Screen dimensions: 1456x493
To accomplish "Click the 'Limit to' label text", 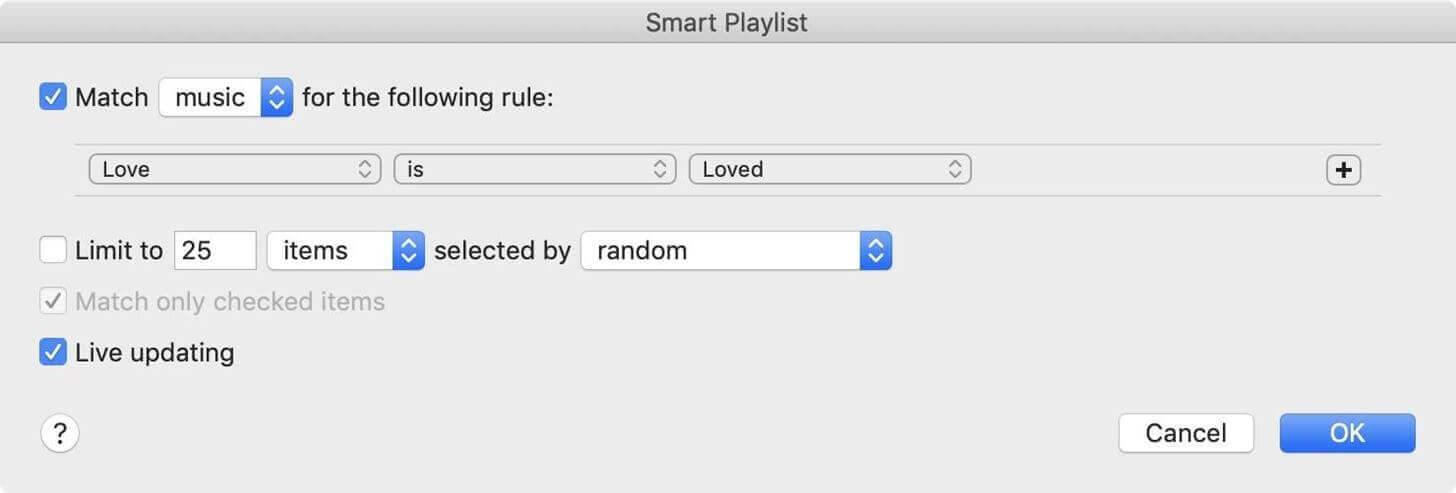I will 119,250.
